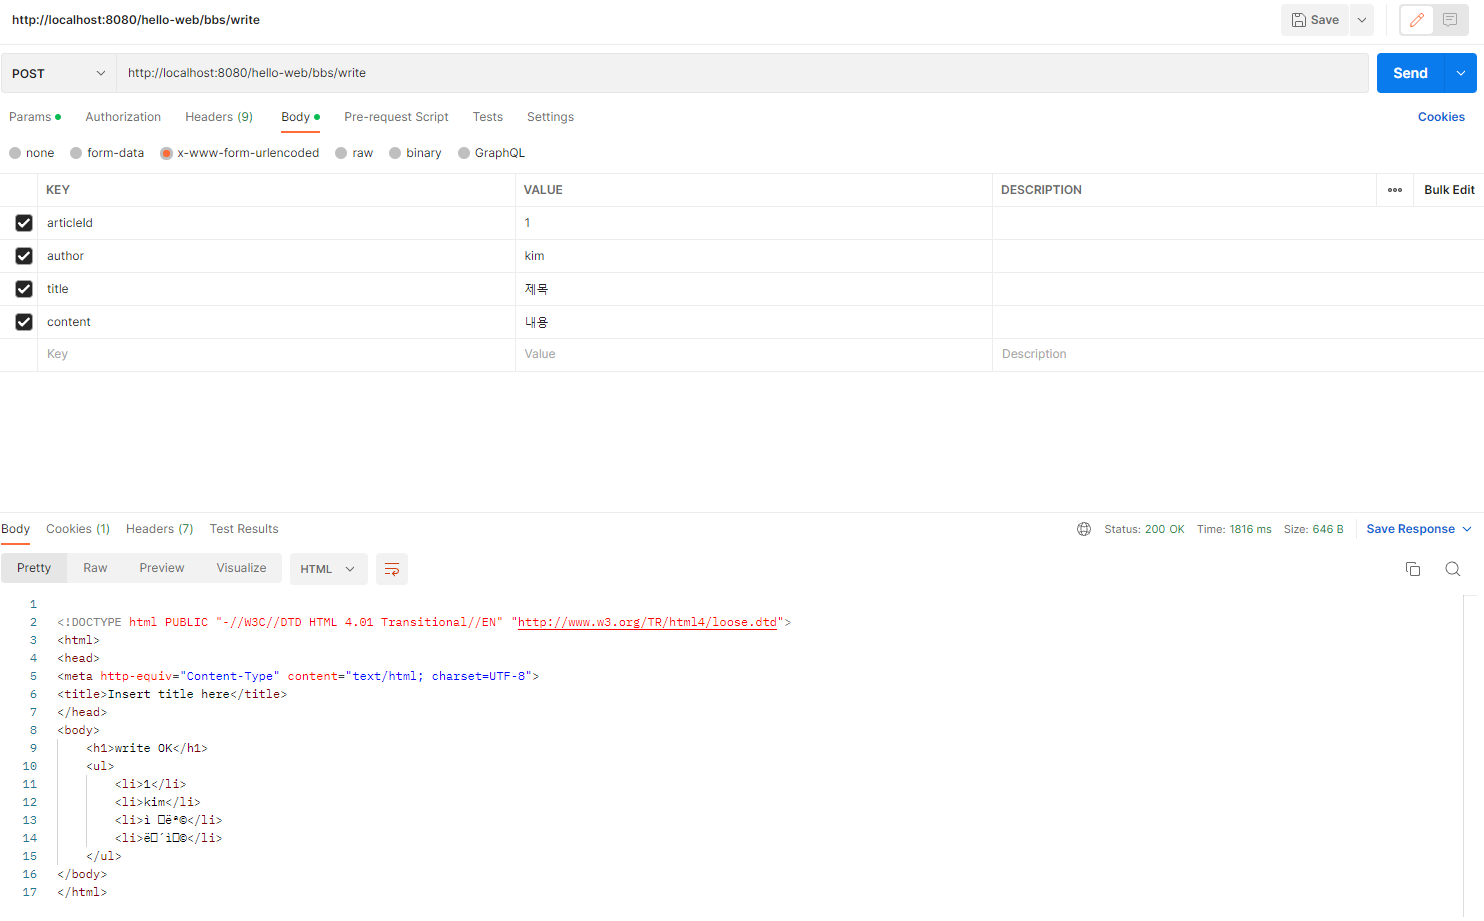This screenshot has height=921, width=1484.
Task: Open the HTML format dropdown
Action: pos(328,569)
